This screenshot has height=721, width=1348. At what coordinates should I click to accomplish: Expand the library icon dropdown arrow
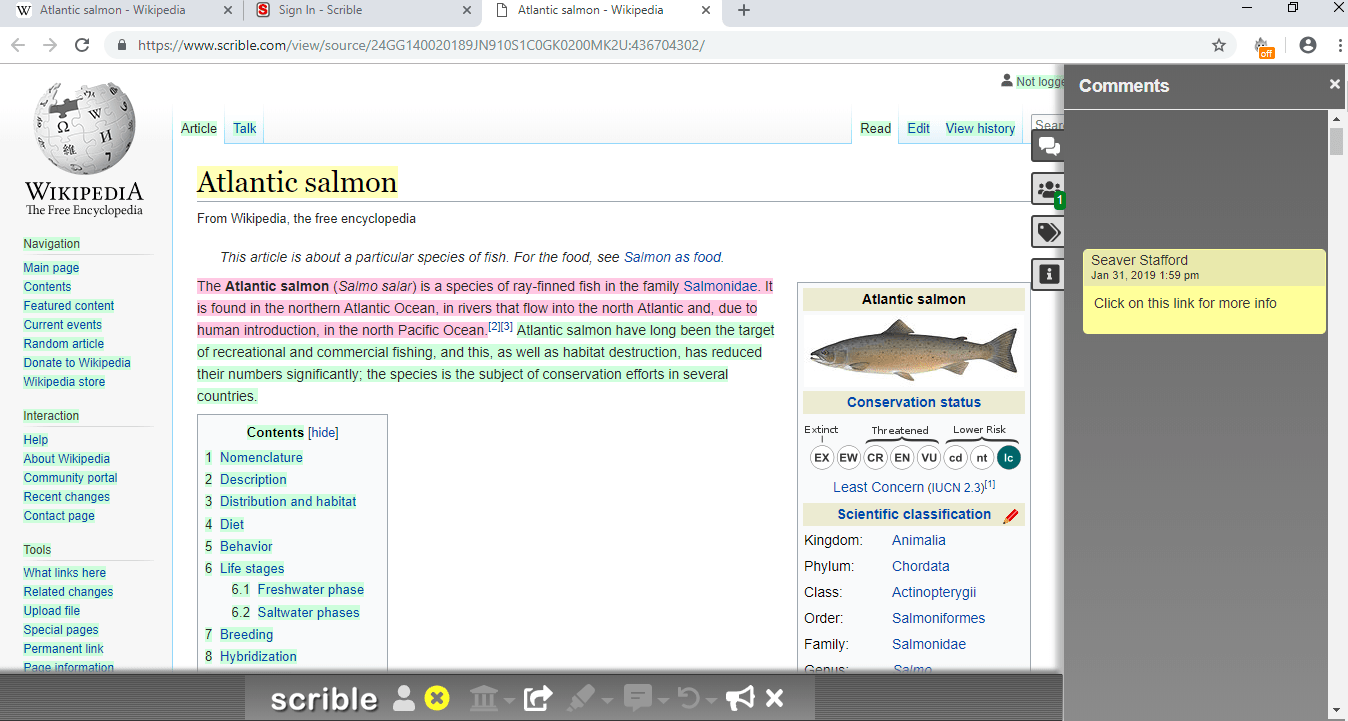point(510,700)
